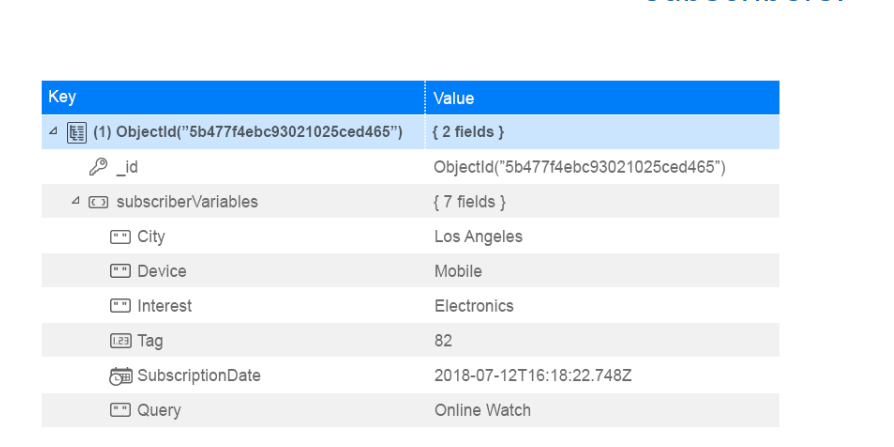894x447 pixels.
Task: Select the Tag field row label
Action: (x=149, y=341)
